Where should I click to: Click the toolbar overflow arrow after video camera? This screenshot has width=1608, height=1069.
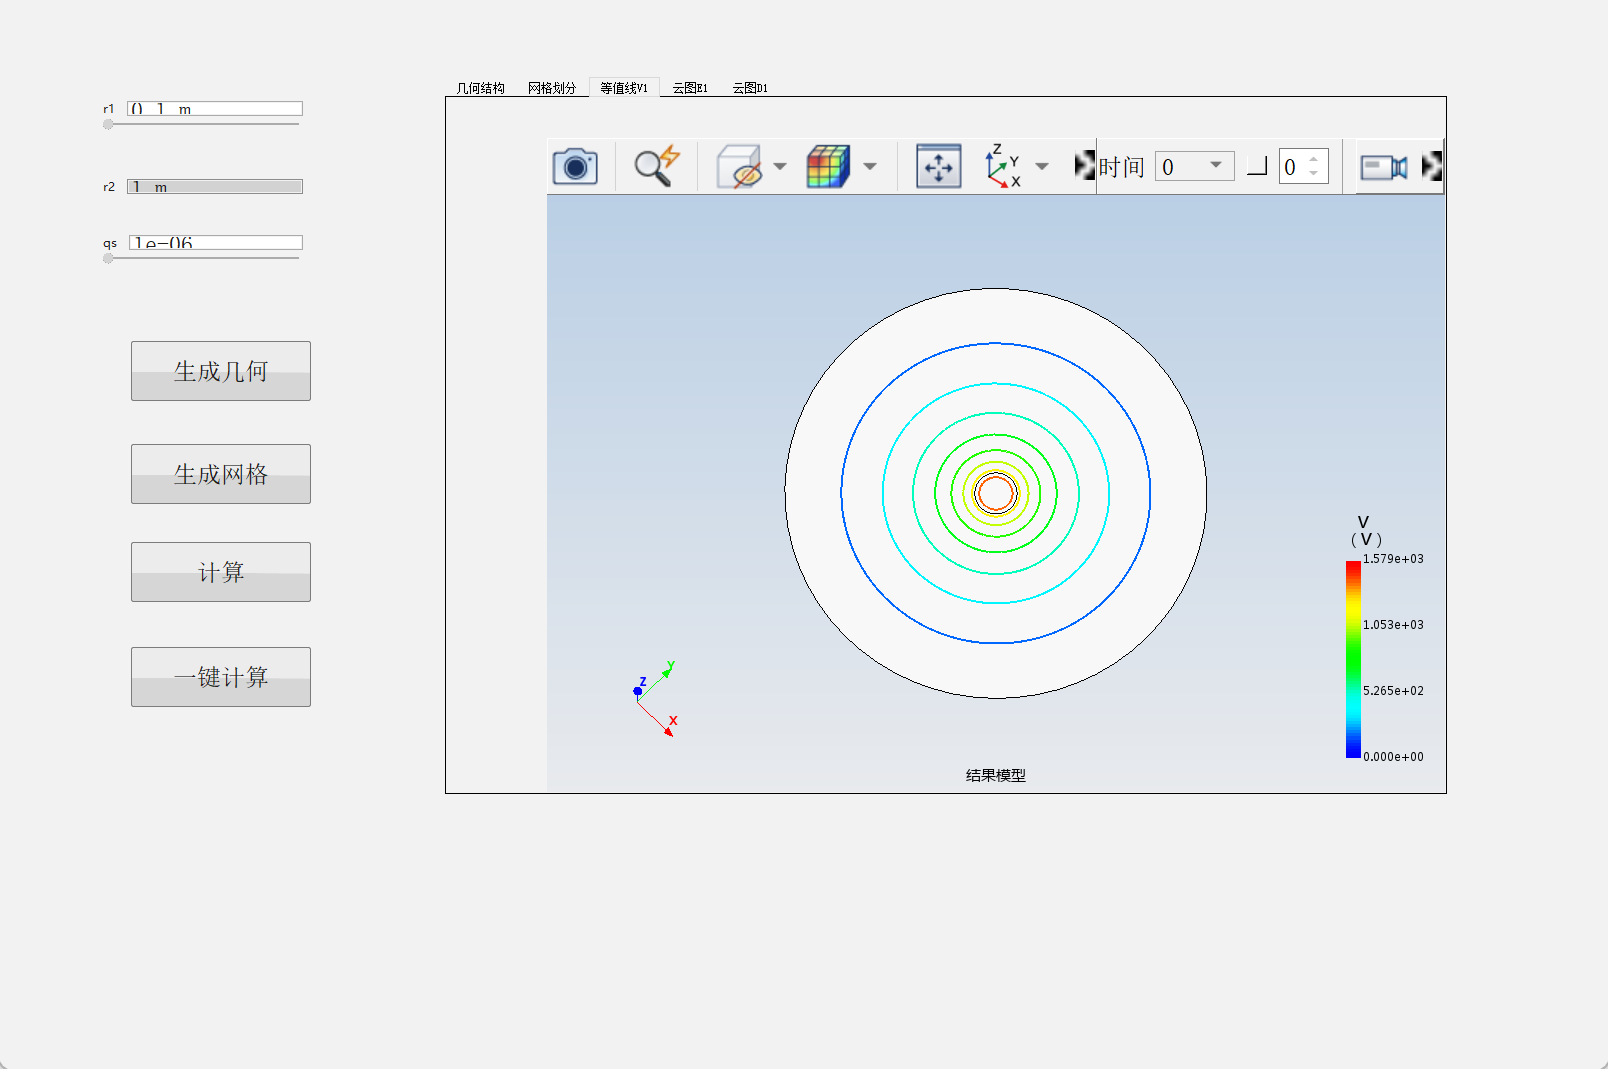(1432, 165)
